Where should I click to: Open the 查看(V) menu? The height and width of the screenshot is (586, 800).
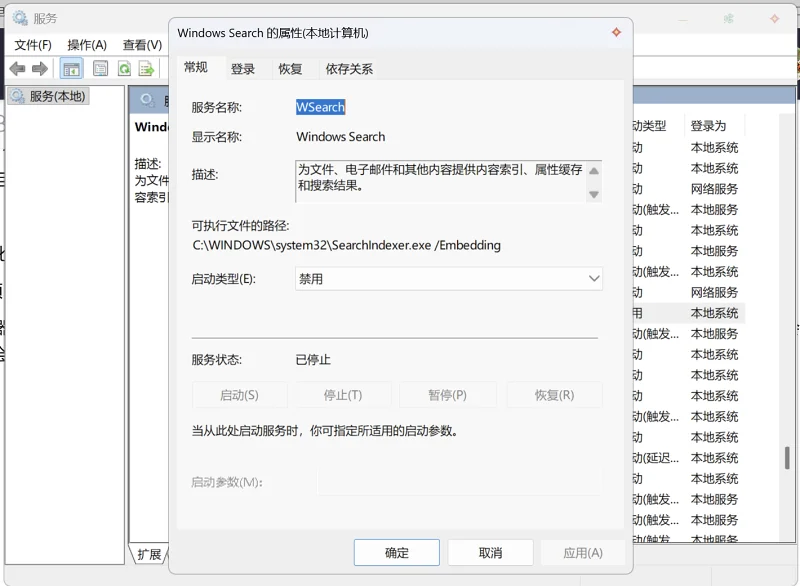(142, 45)
